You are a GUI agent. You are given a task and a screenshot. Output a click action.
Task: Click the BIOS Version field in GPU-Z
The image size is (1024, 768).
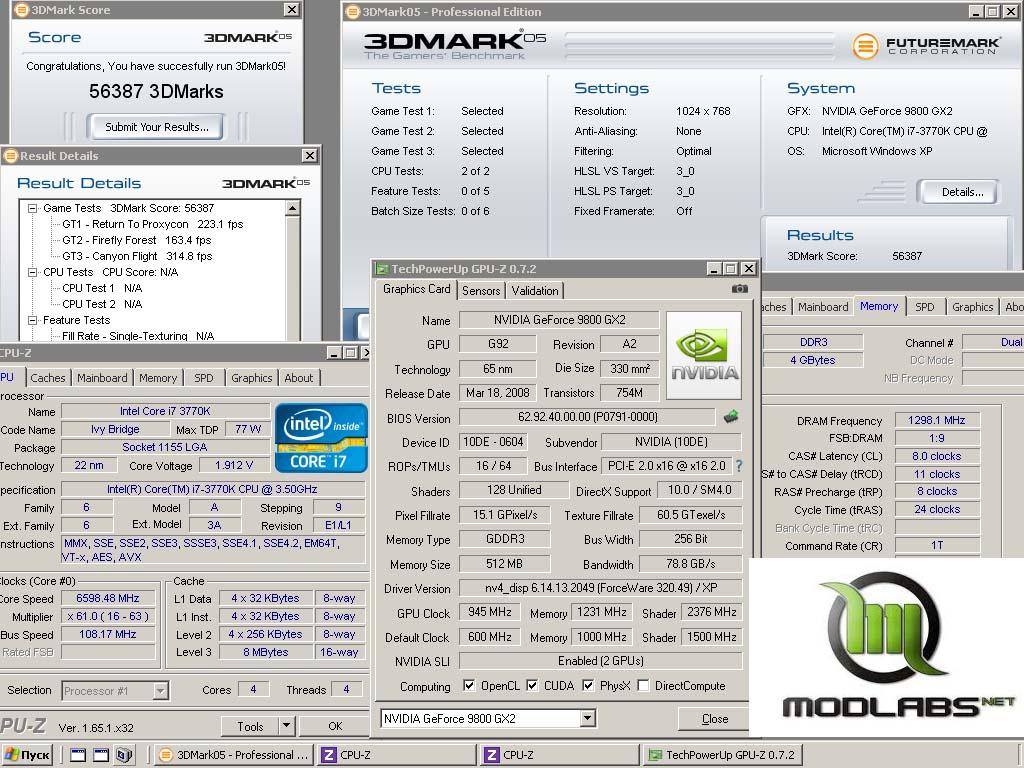[x=587, y=417]
